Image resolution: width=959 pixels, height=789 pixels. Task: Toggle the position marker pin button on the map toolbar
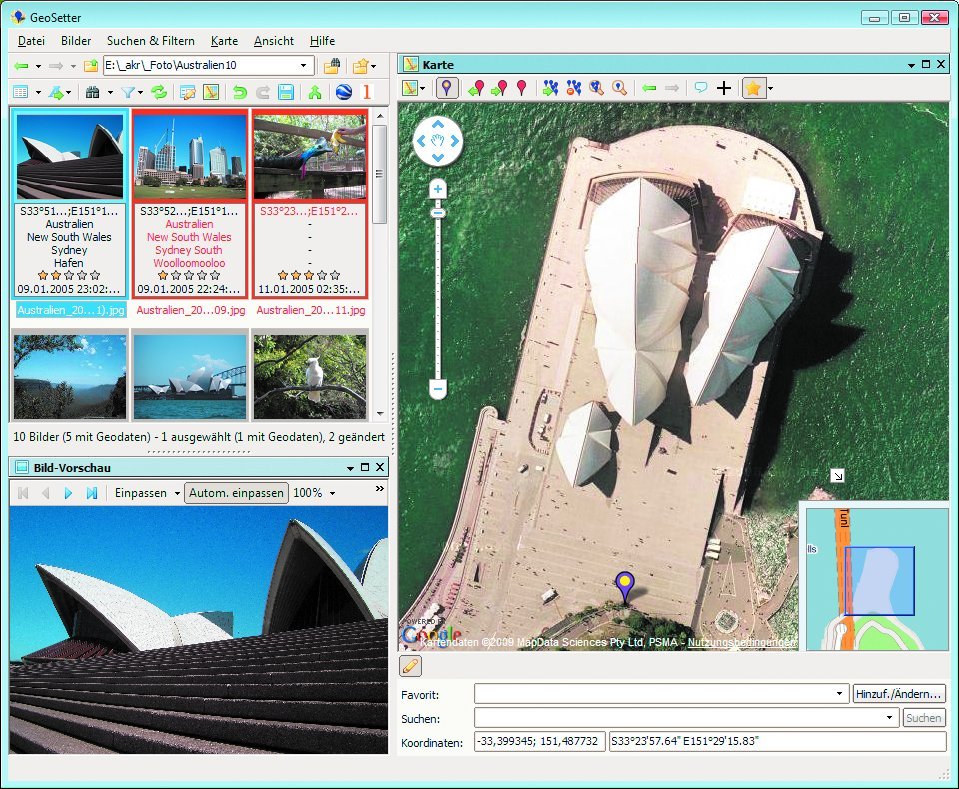pos(446,88)
